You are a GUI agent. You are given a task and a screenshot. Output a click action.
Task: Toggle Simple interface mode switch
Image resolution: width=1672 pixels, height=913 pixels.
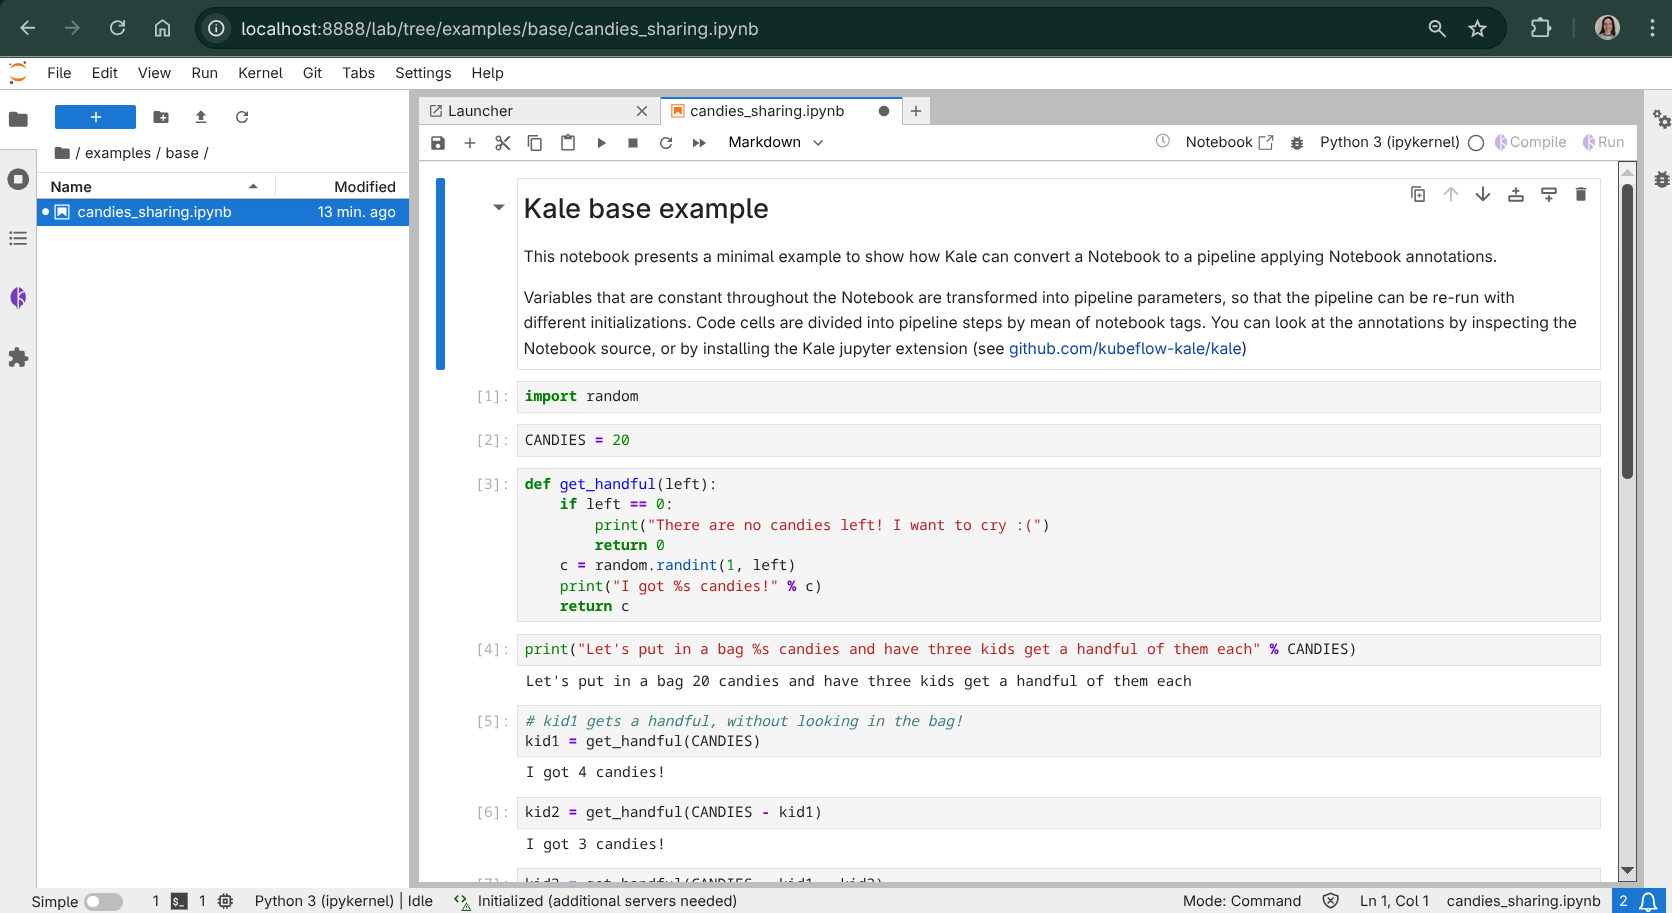104,901
